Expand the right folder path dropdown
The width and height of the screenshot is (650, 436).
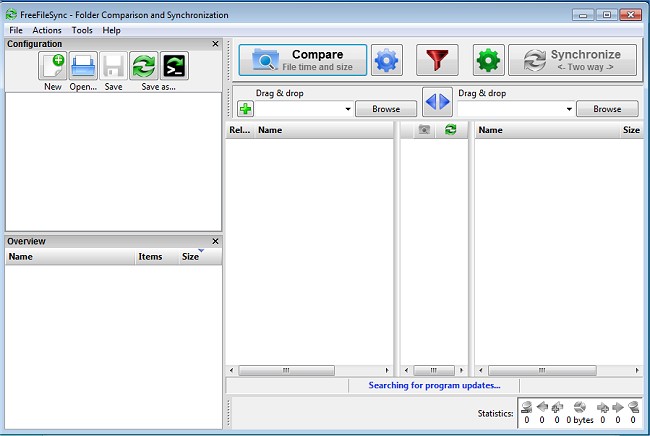pos(569,109)
